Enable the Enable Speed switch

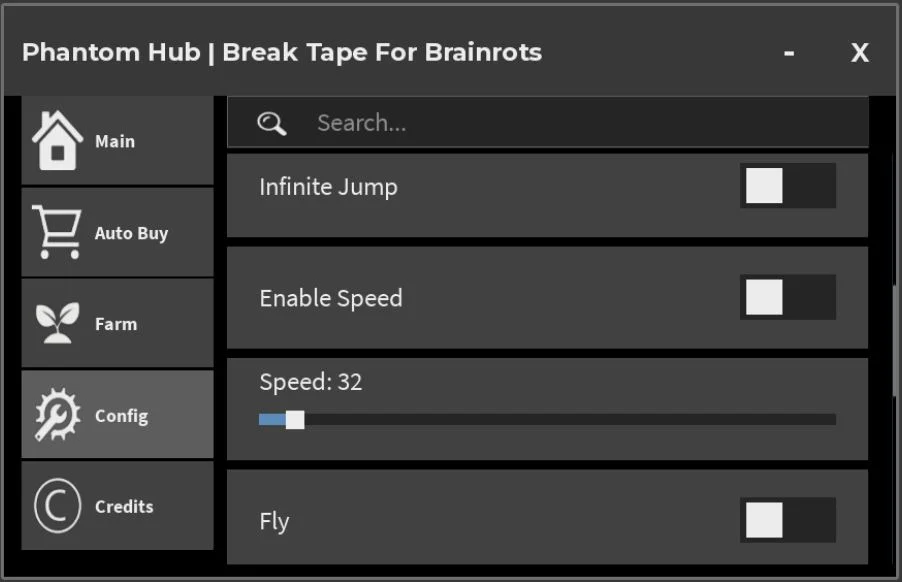click(788, 297)
